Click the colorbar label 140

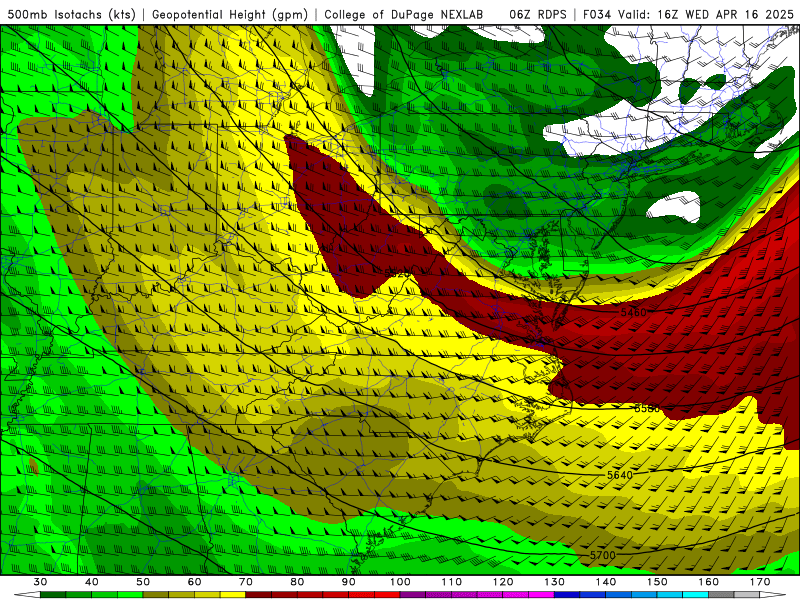pos(606,582)
